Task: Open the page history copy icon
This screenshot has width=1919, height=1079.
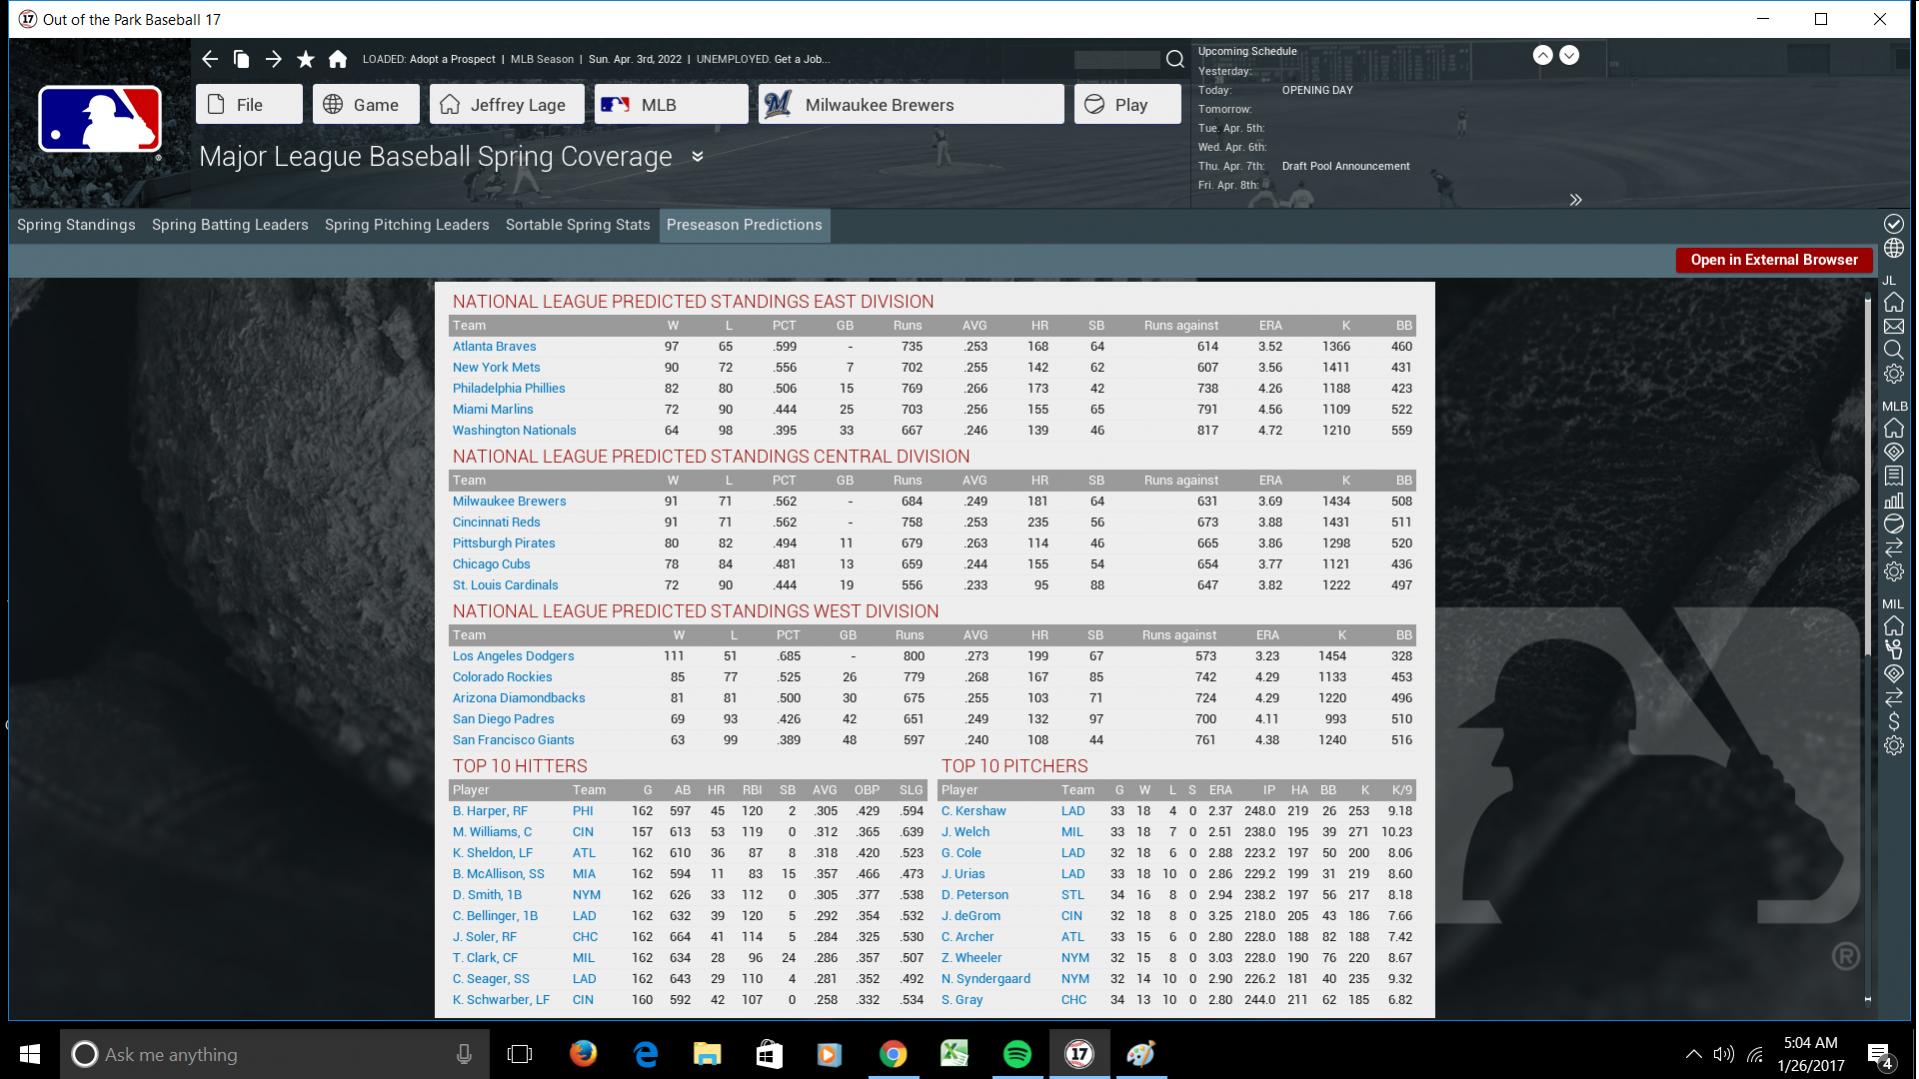Action: pos(241,59)
